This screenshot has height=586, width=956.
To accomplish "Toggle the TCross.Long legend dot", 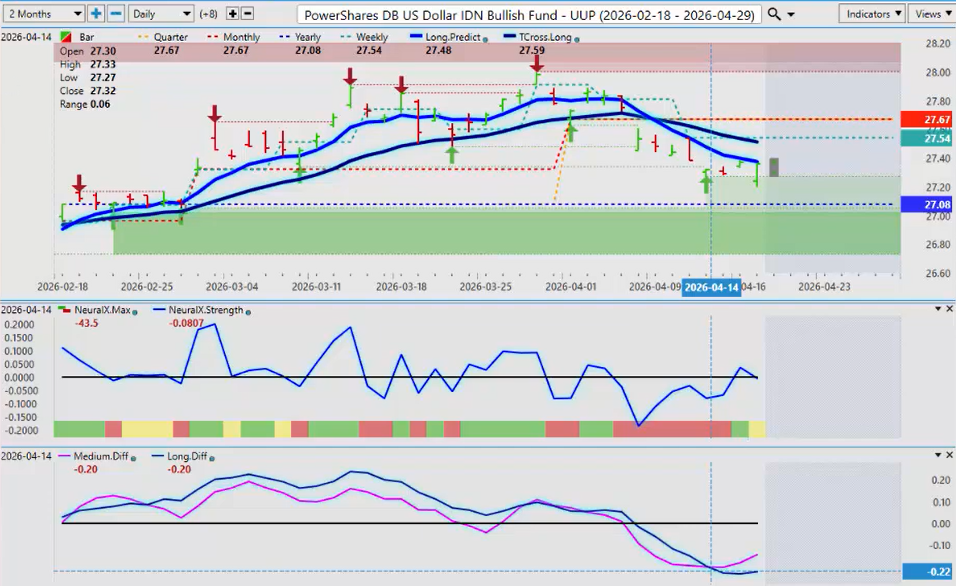I will coord(576,38).
